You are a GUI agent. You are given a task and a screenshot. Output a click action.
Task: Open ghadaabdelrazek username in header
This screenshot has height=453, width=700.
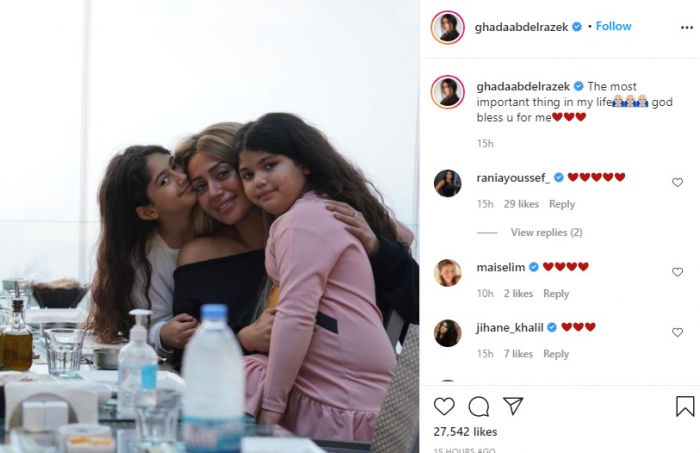click(x=521, y=27)
